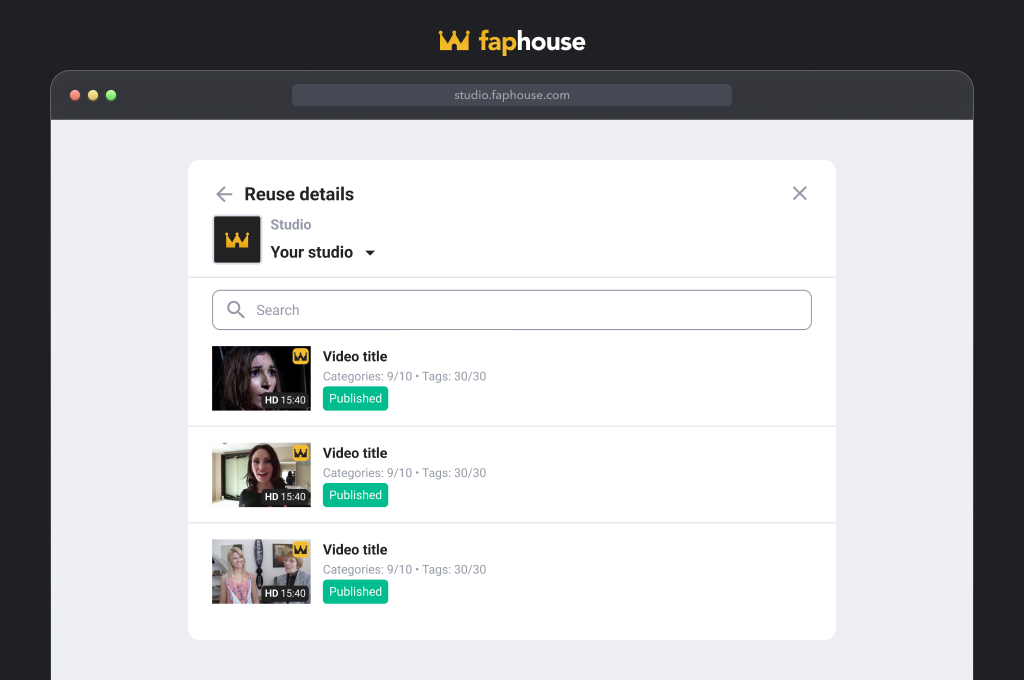Click the crown badge on the third thumbnail
1024x680 pixels.
click(x=300, y=549)
